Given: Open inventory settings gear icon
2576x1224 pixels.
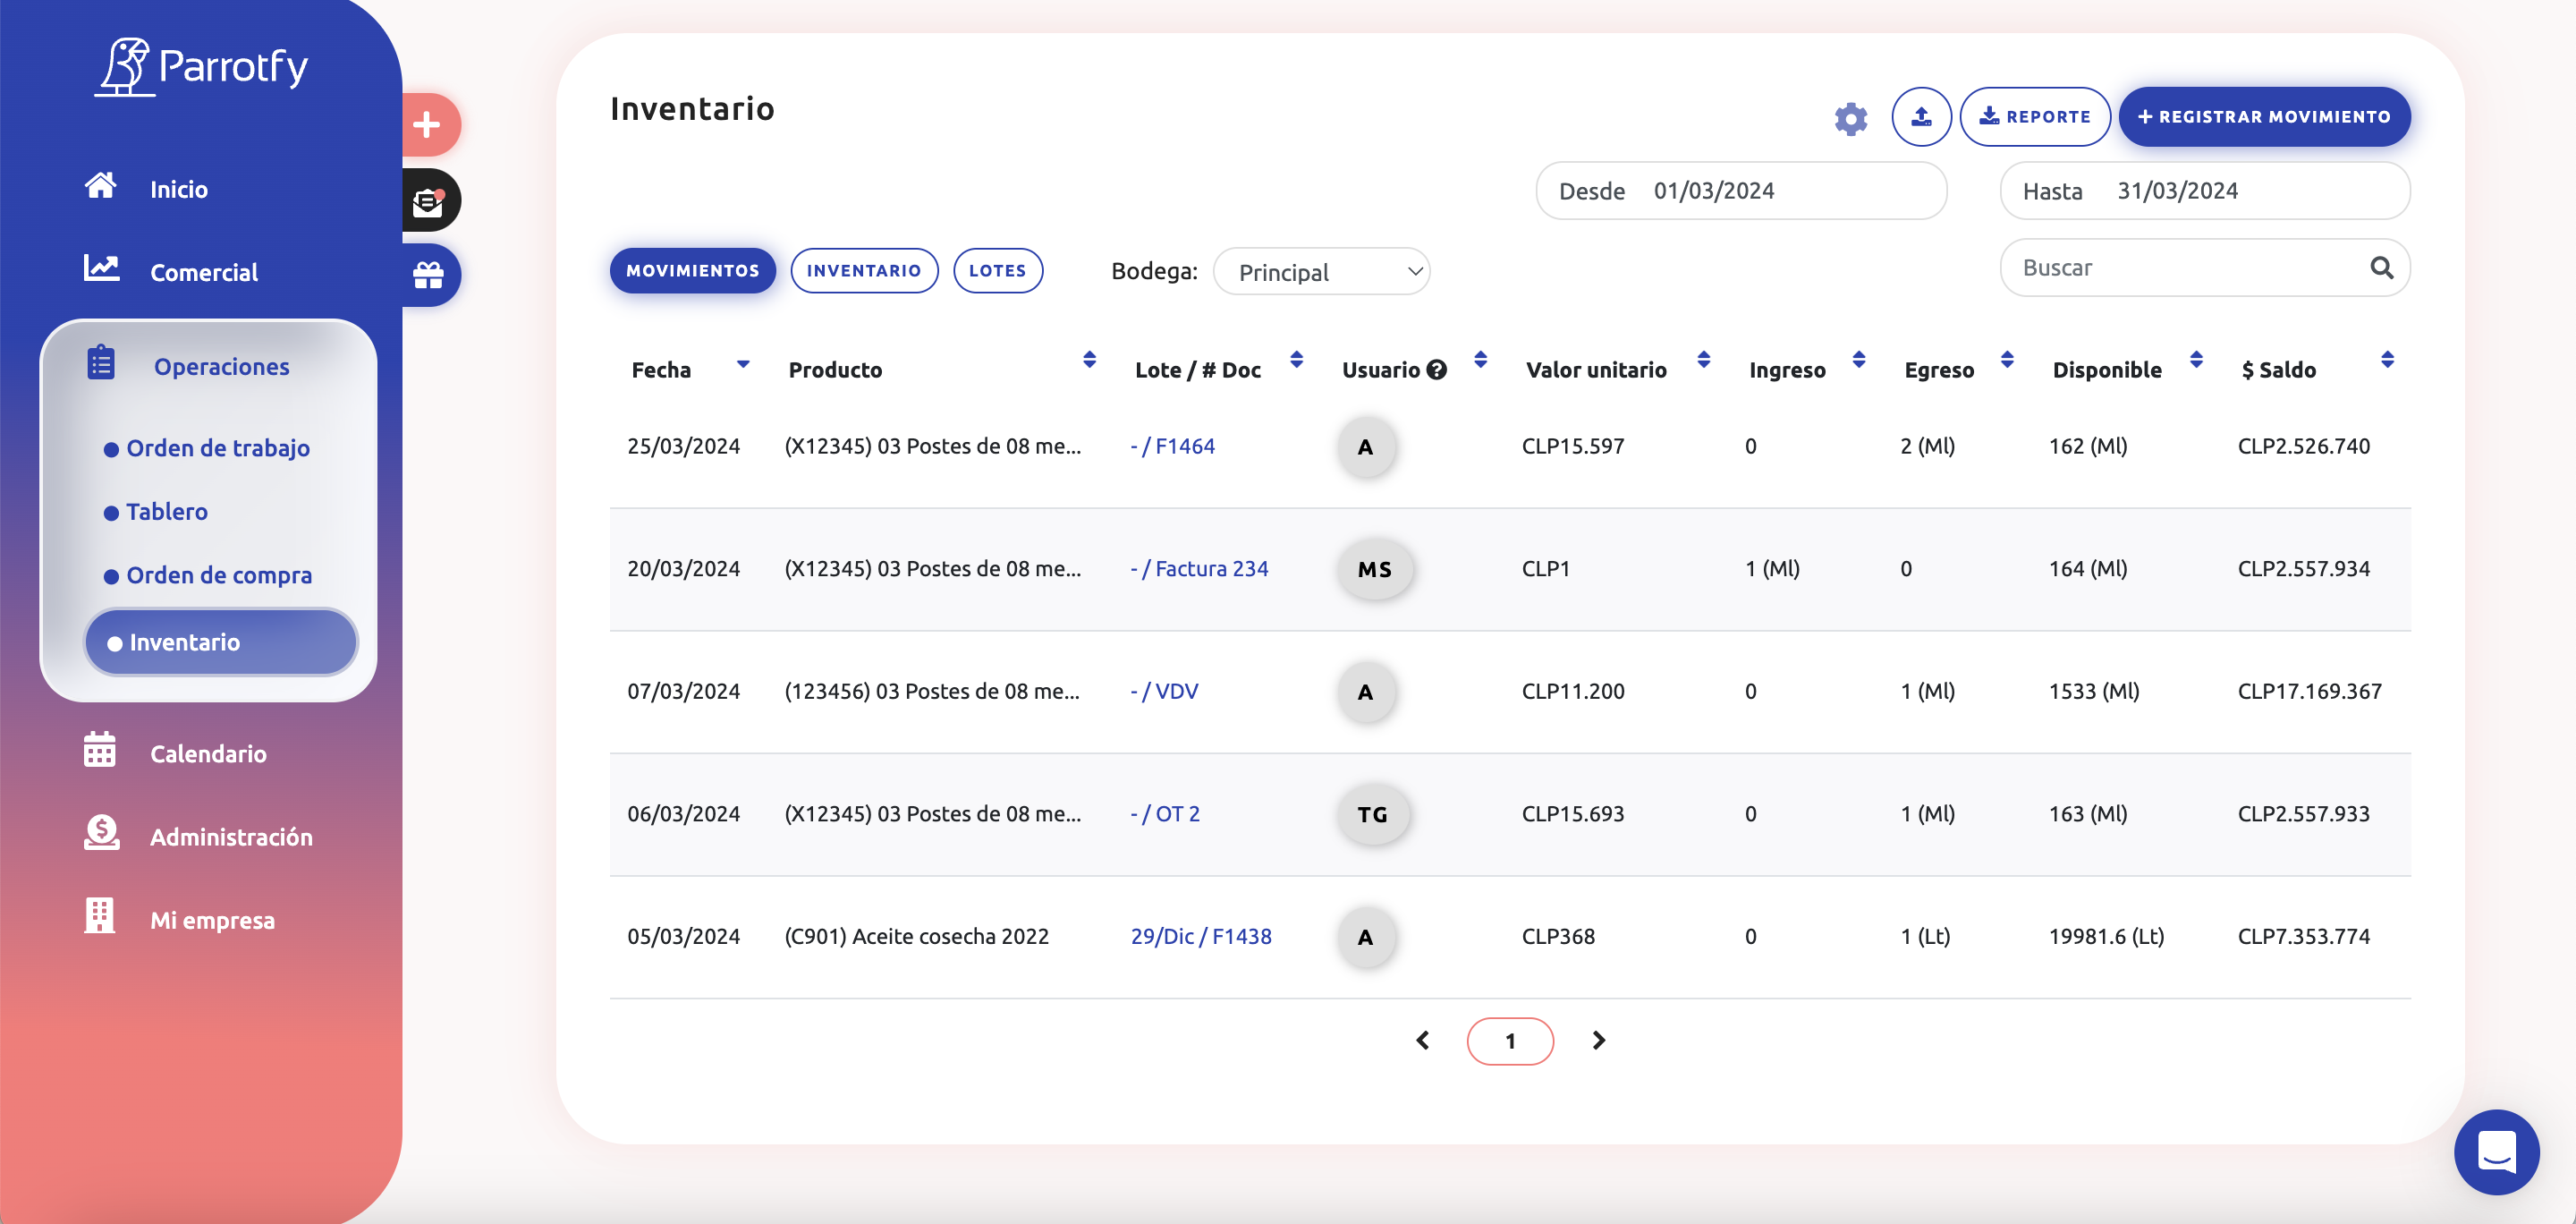Looking at the screenshot, I should 1850,119.
